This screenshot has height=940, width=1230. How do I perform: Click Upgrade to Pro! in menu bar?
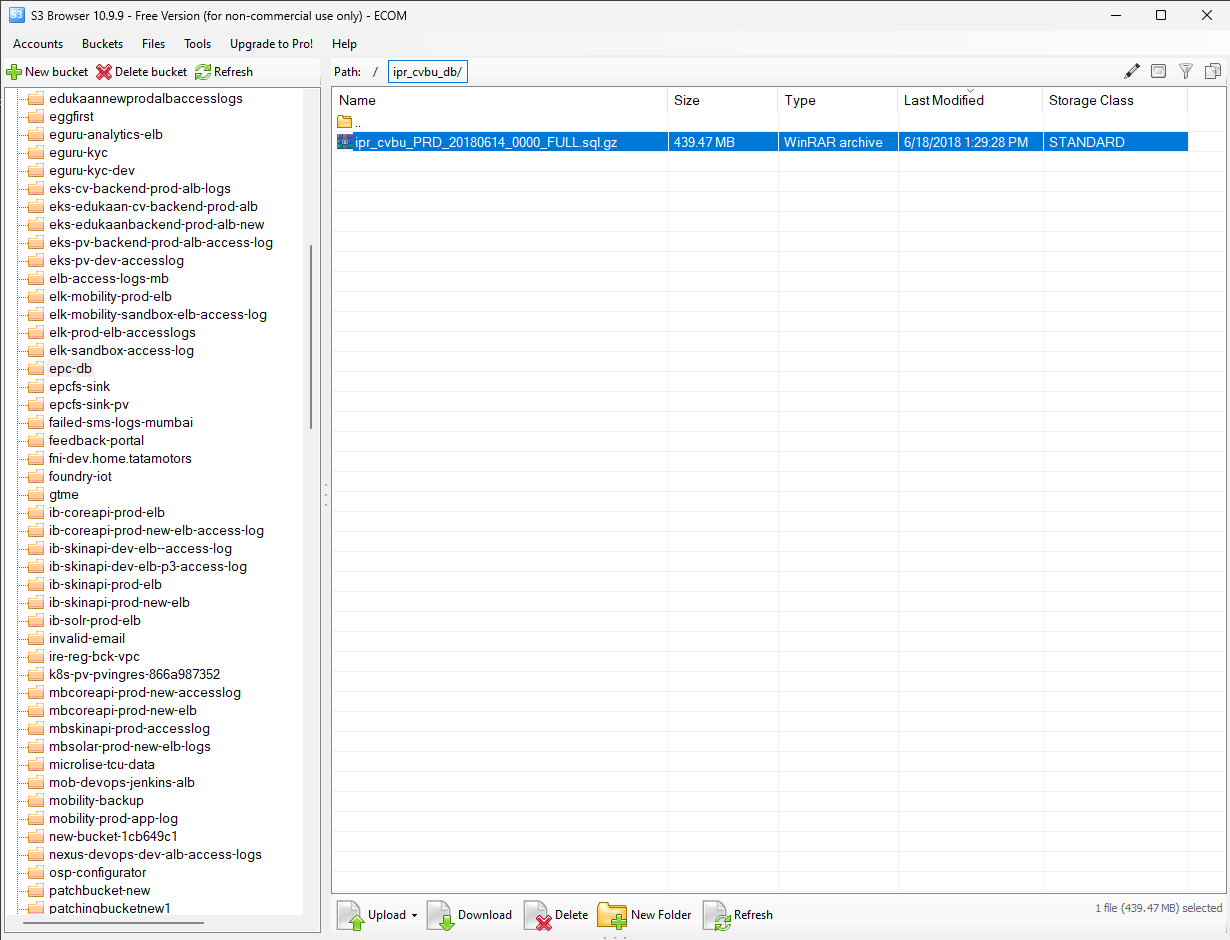pyautogui.click(x=271, y=44)
